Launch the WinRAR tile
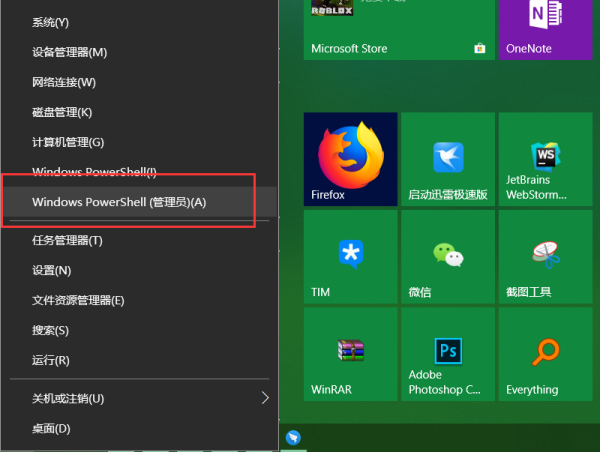Viewport: 600px width, 452px height. 351,354
